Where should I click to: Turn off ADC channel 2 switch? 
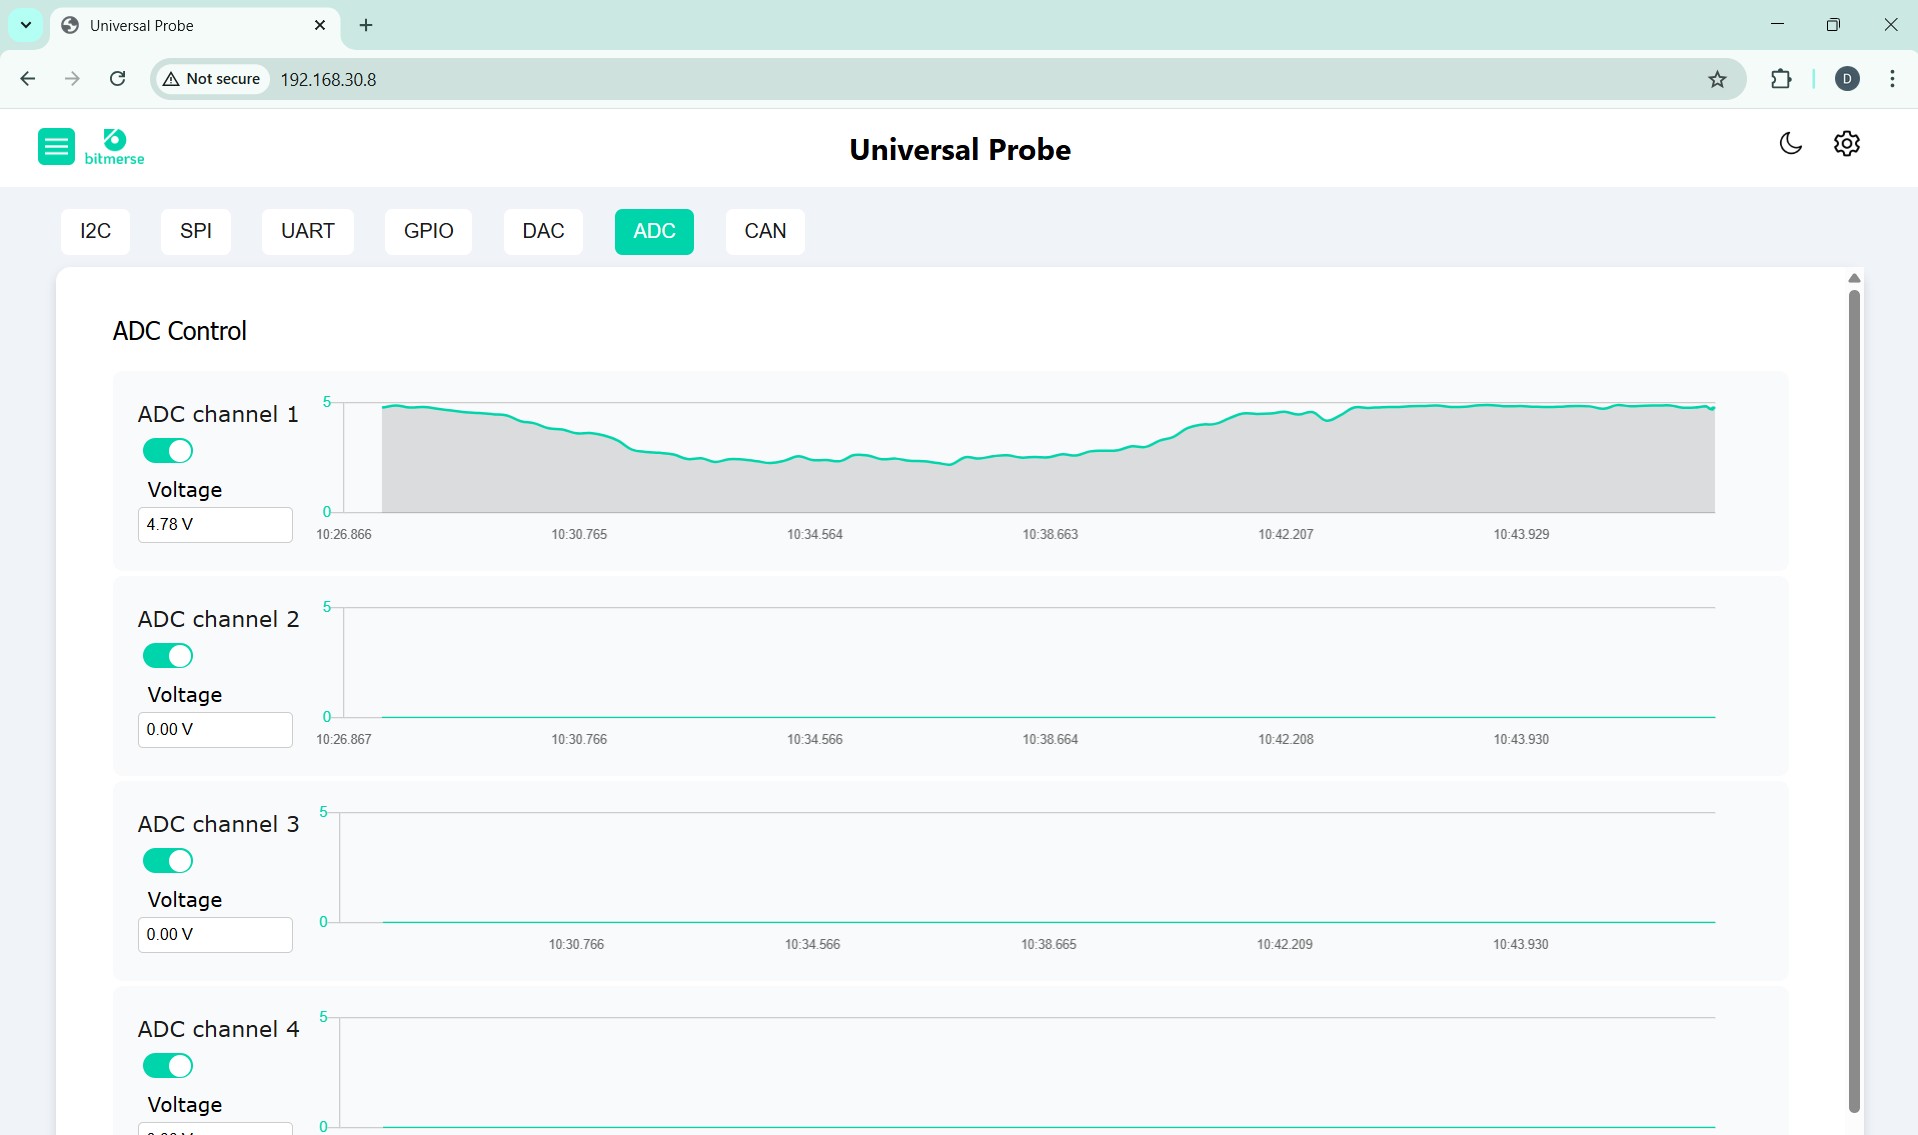pos(168,656)
